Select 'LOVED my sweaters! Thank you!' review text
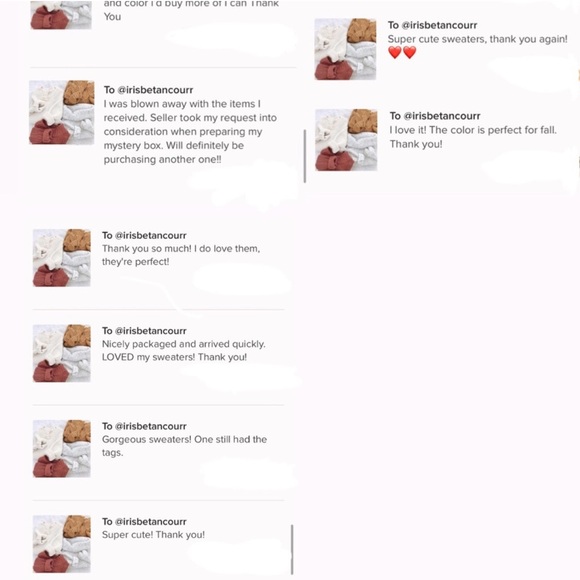The height and width of the screenshot is (580, 580). click(174, 357)
